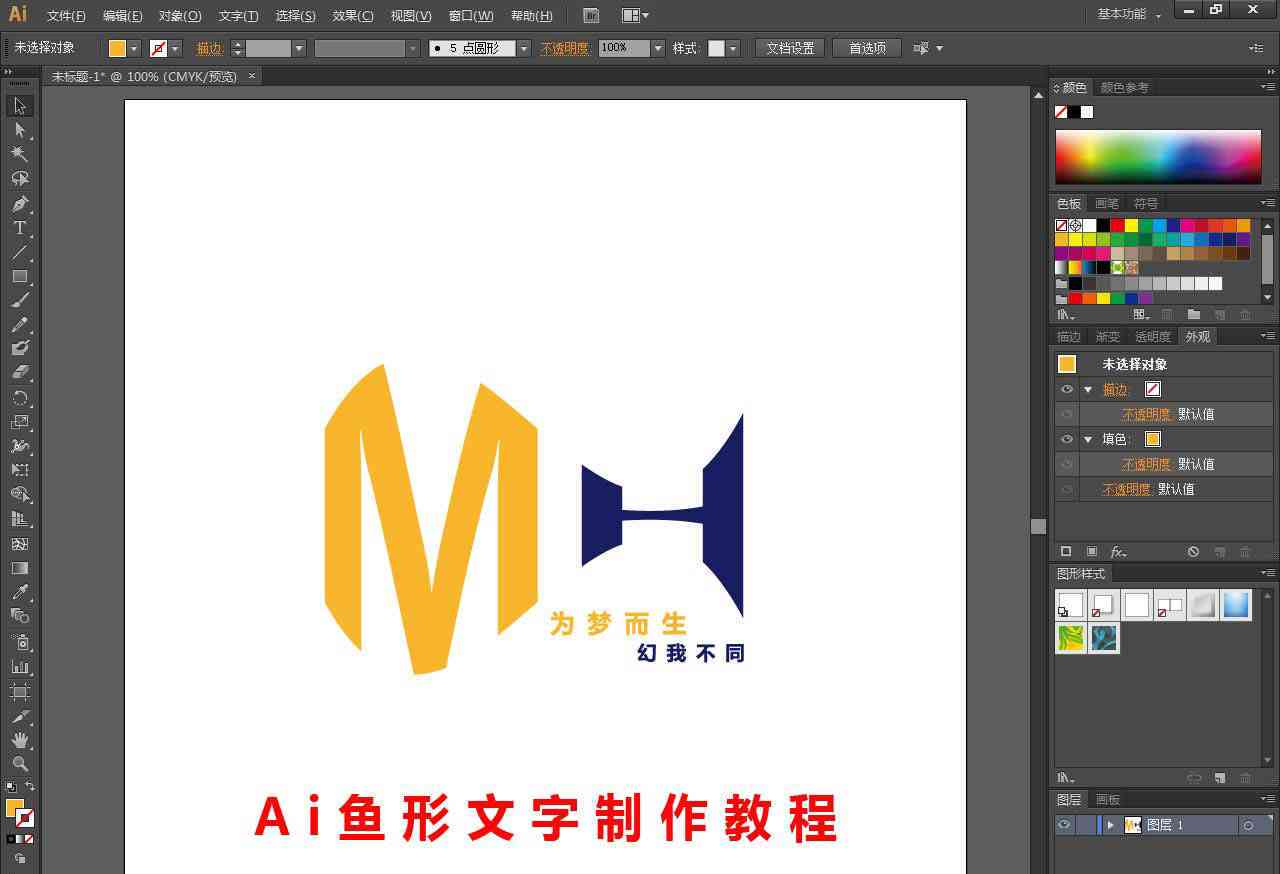Screen dimensions: 1280x874
Task: Select the Line Segment tool
Action: pyautogui.click(x=19, y=252)
